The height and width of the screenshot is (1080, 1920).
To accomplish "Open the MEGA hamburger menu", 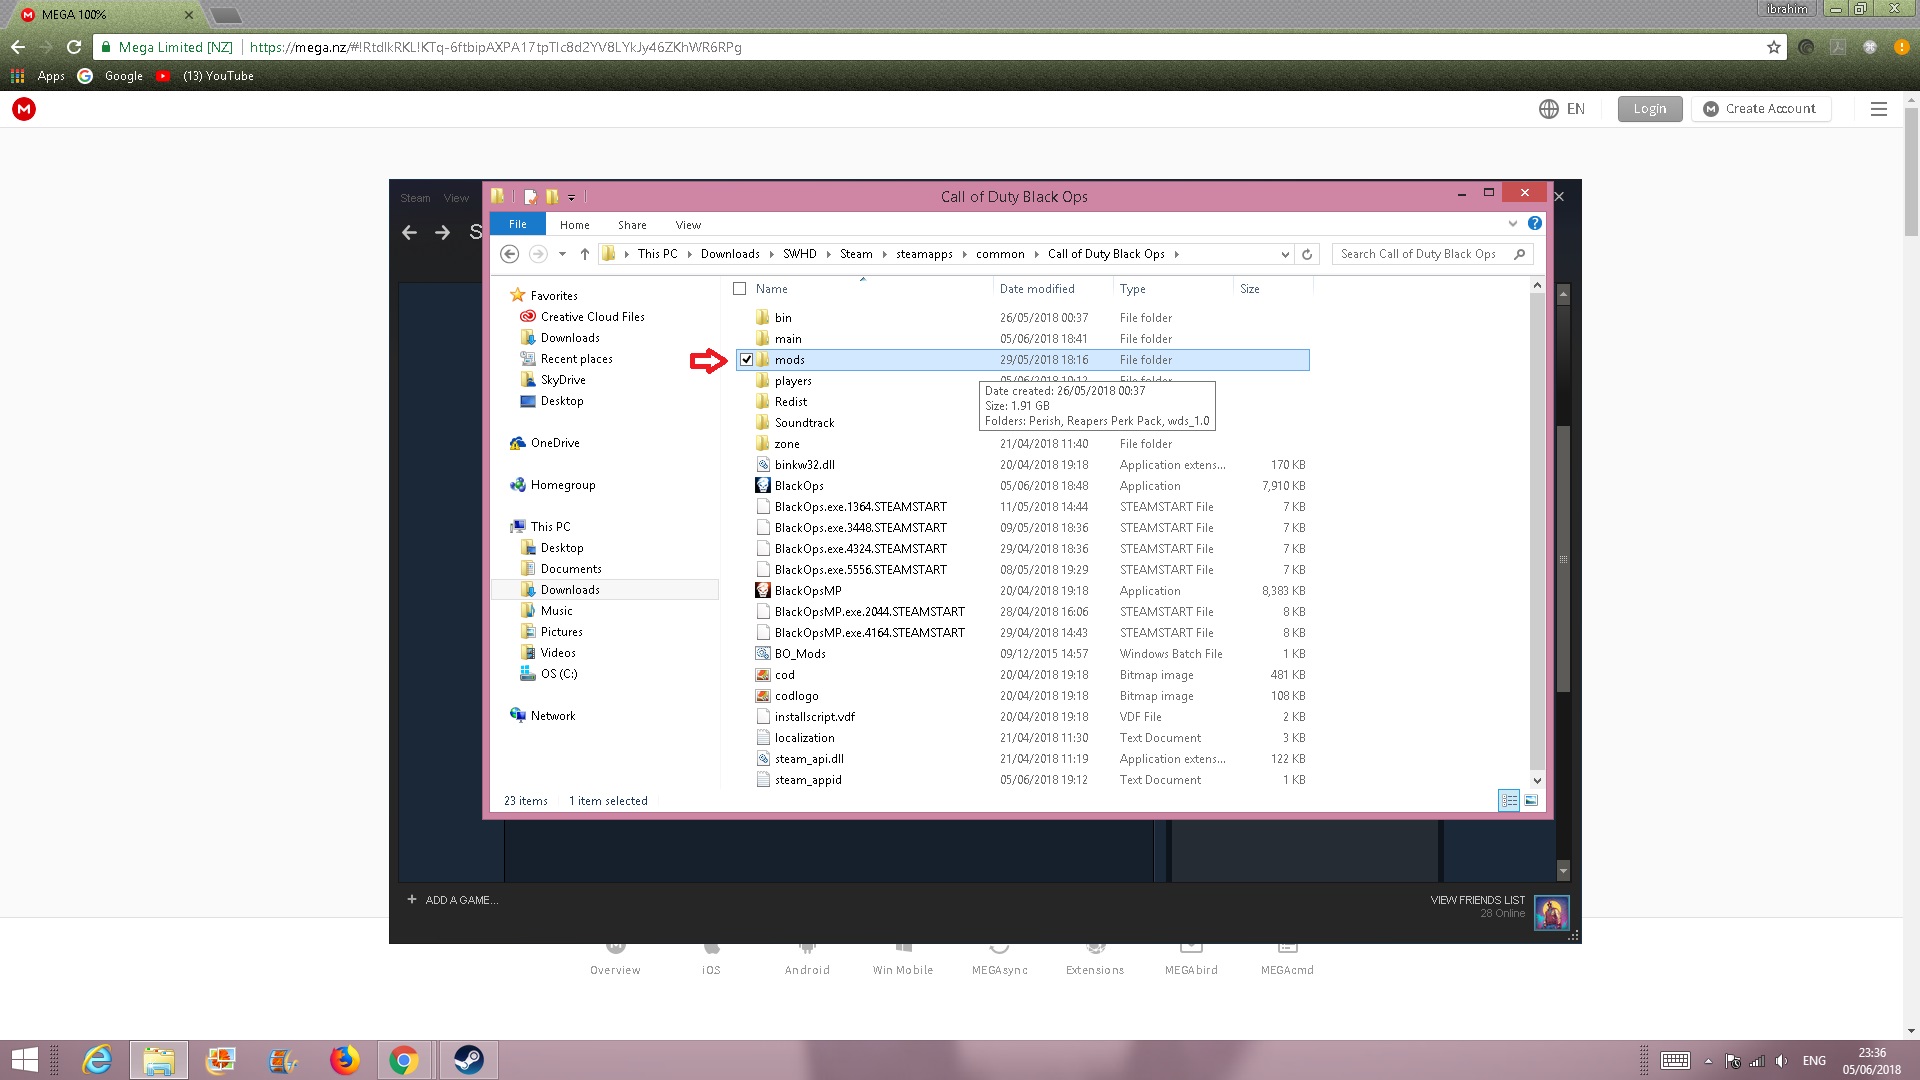I will tap(1878, 109).
